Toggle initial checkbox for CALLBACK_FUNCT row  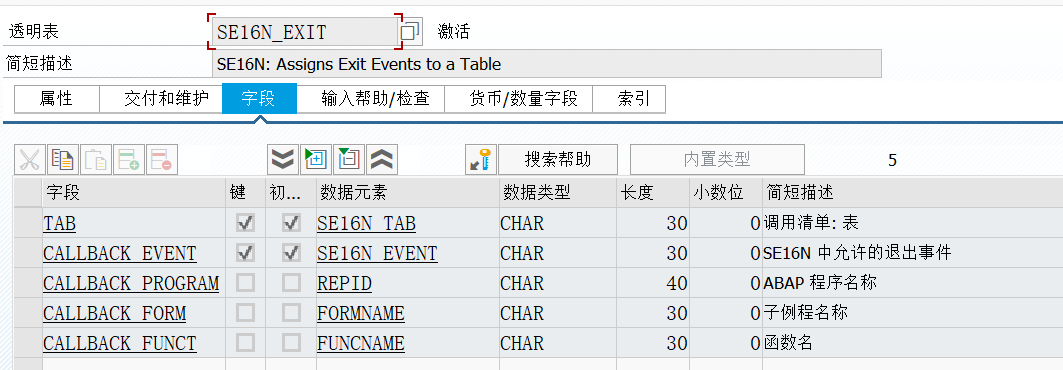pos(292,342)
